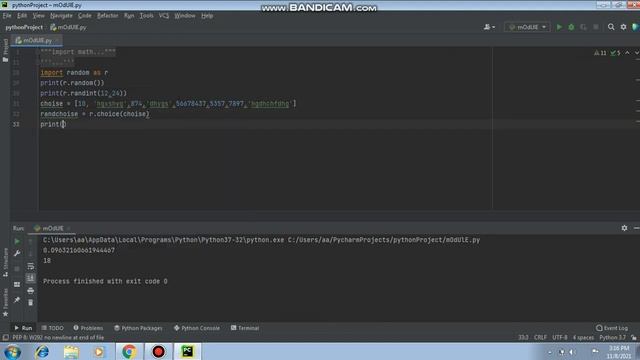Click the Python 3.7 interpreter selector

click(612, 338)
